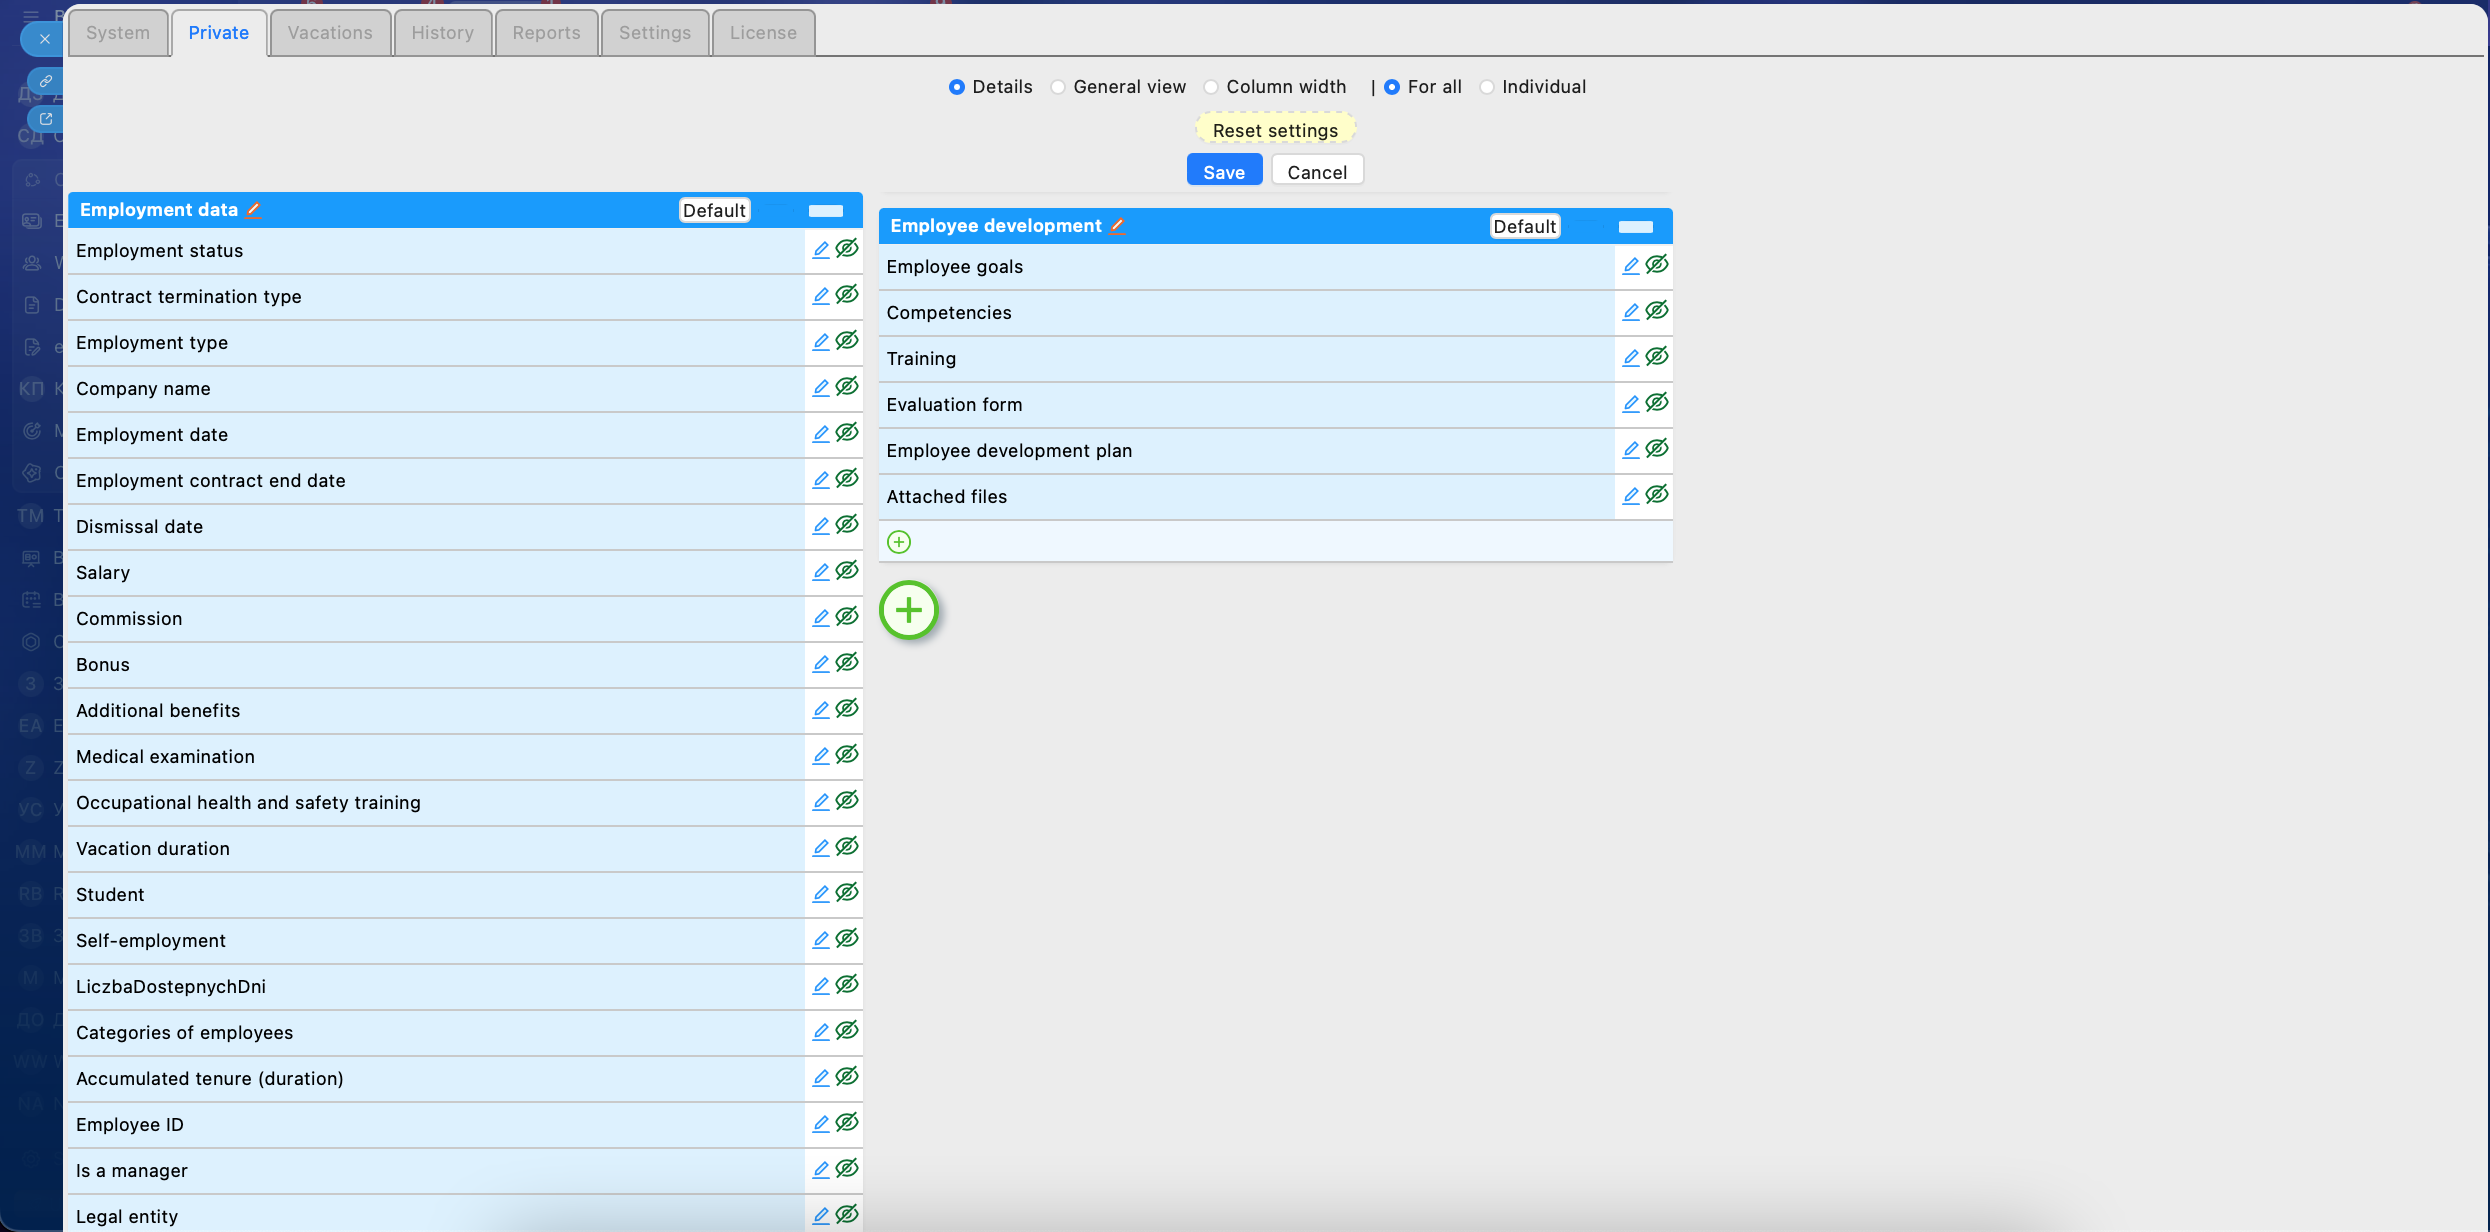Edit the Dismissal date field
Screen dimensions: 2490x1232
coord(821,526)
